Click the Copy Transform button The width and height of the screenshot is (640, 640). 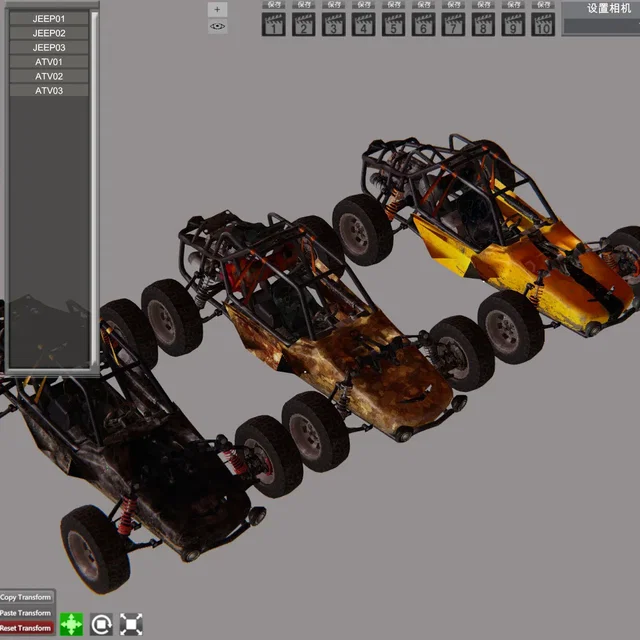[26, 597]
